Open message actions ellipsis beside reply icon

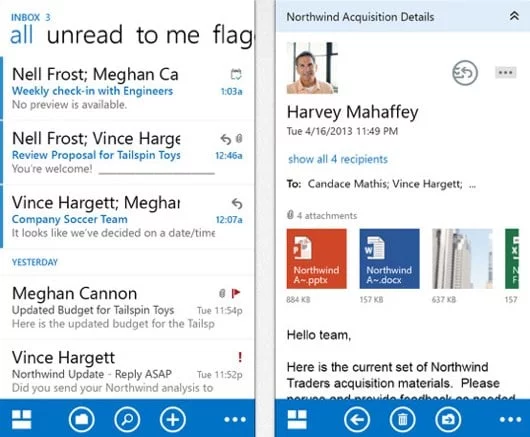point(506,72)
